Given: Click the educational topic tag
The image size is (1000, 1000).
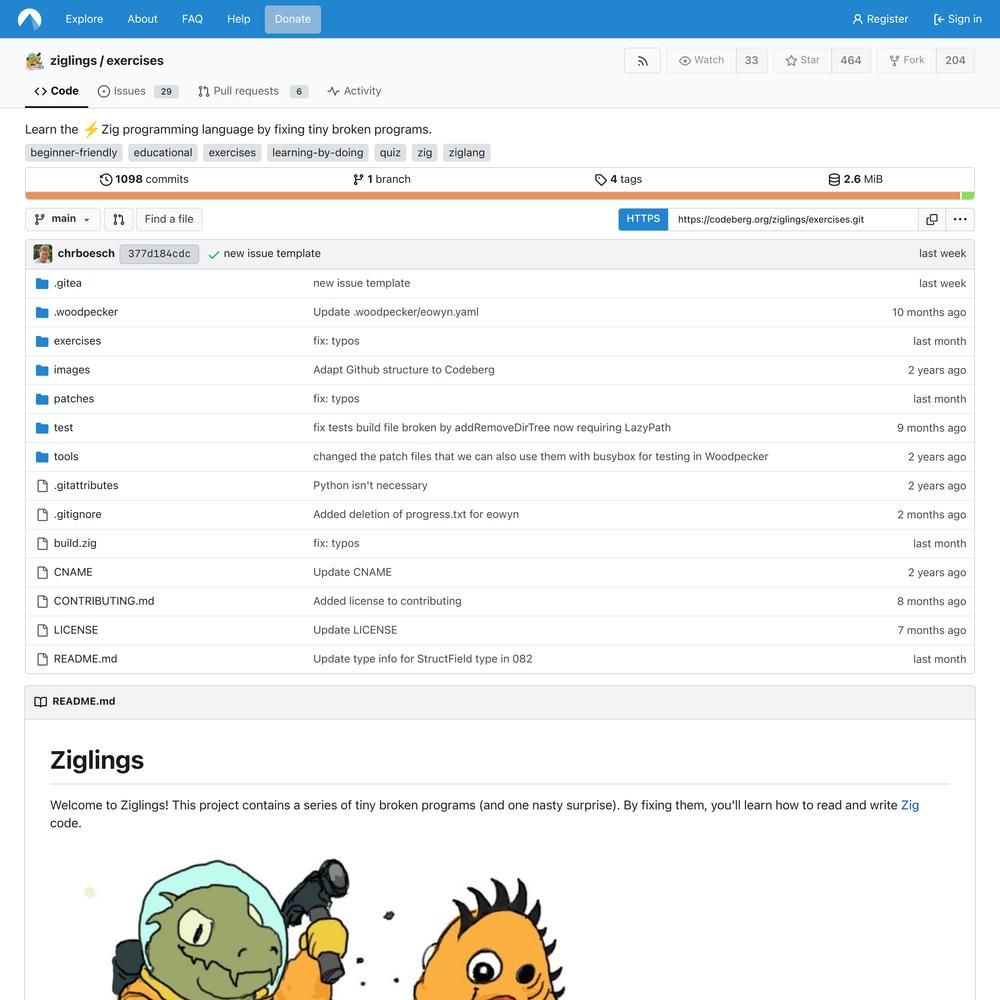Looking at the screenshot, I should pyautogui.click(x=163, y=152).
